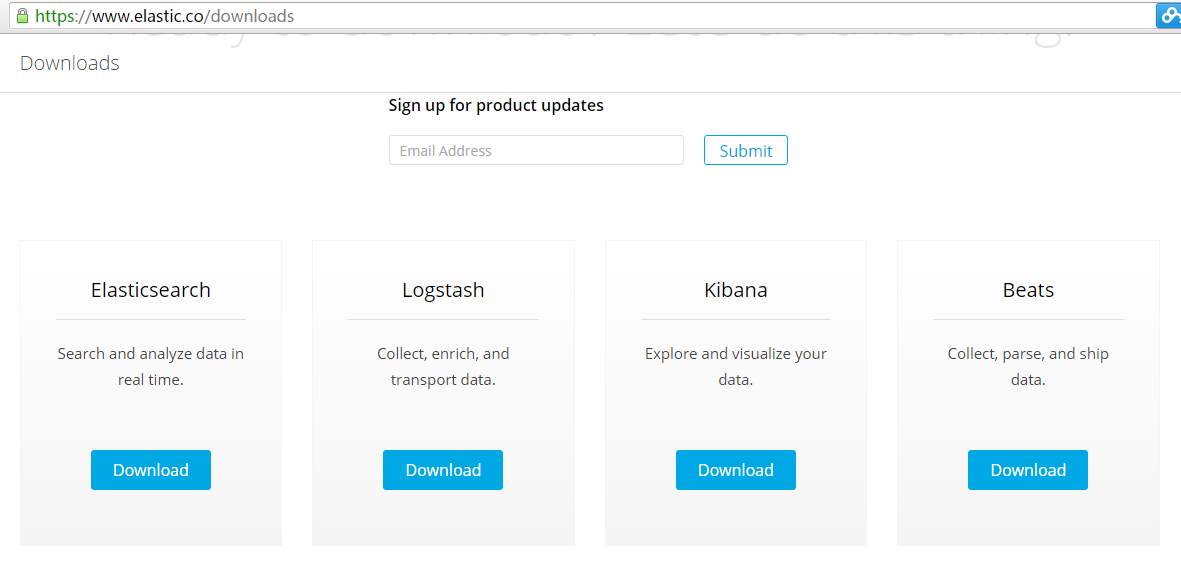Download Kibana
This screenshot has width=1181, height=573.
point(736,470)
